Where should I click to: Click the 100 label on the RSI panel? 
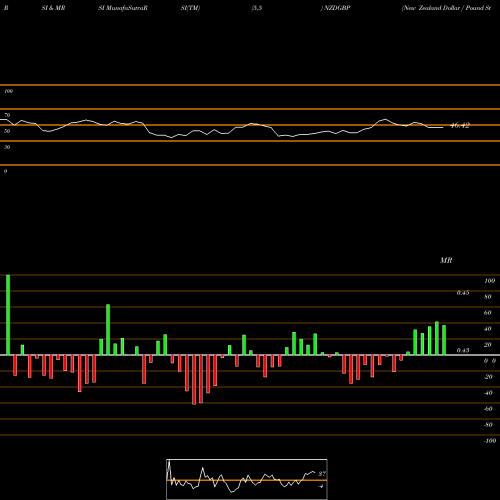[x=9, y=91]
